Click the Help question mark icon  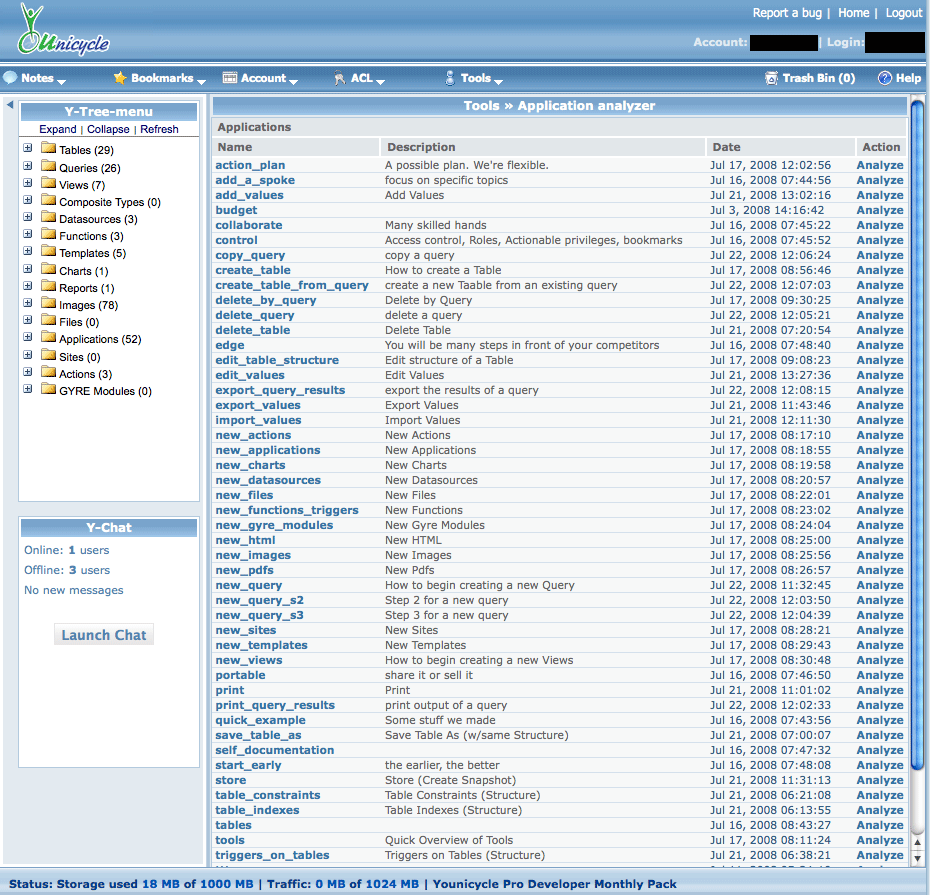click(884, 78)
